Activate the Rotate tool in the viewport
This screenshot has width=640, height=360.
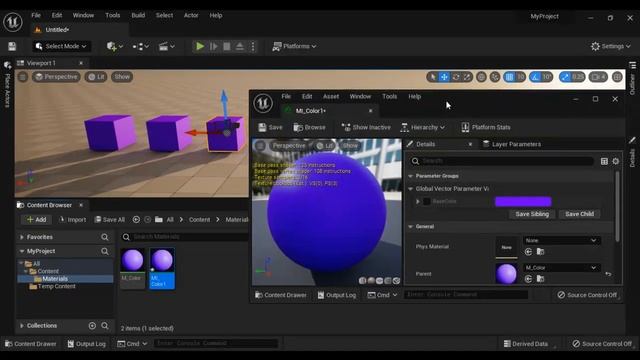(x=456, y=77)
